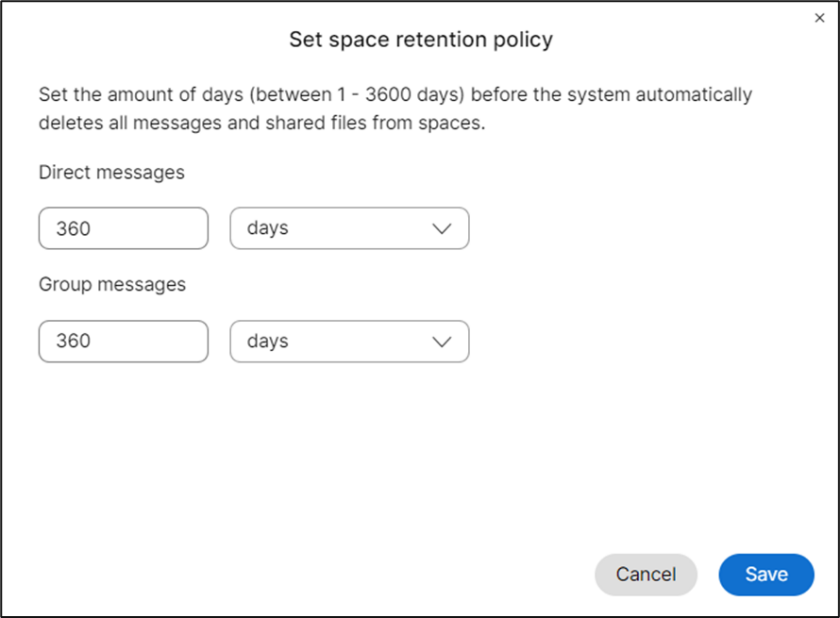This screenshot has width=840, height=618.
Task: Click the "deletes all messages and shared files" line
Action: pos(261,125)
